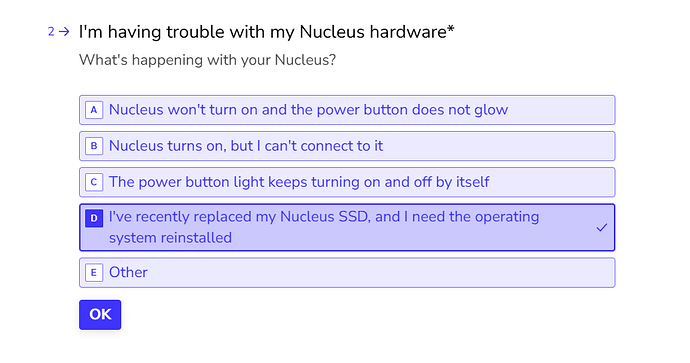Screen dimensions: 690x363
Task: Click the question number 2 indicator
Action: (51, 32)
